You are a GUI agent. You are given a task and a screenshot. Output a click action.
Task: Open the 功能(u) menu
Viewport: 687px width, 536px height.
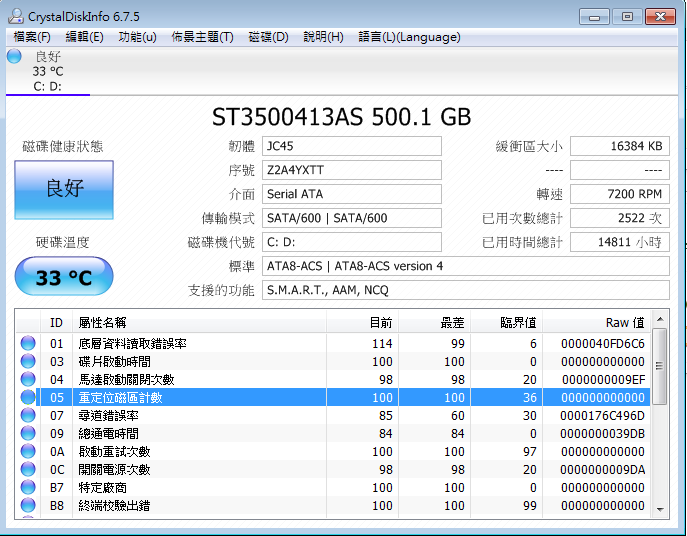(x=137, y=37)
